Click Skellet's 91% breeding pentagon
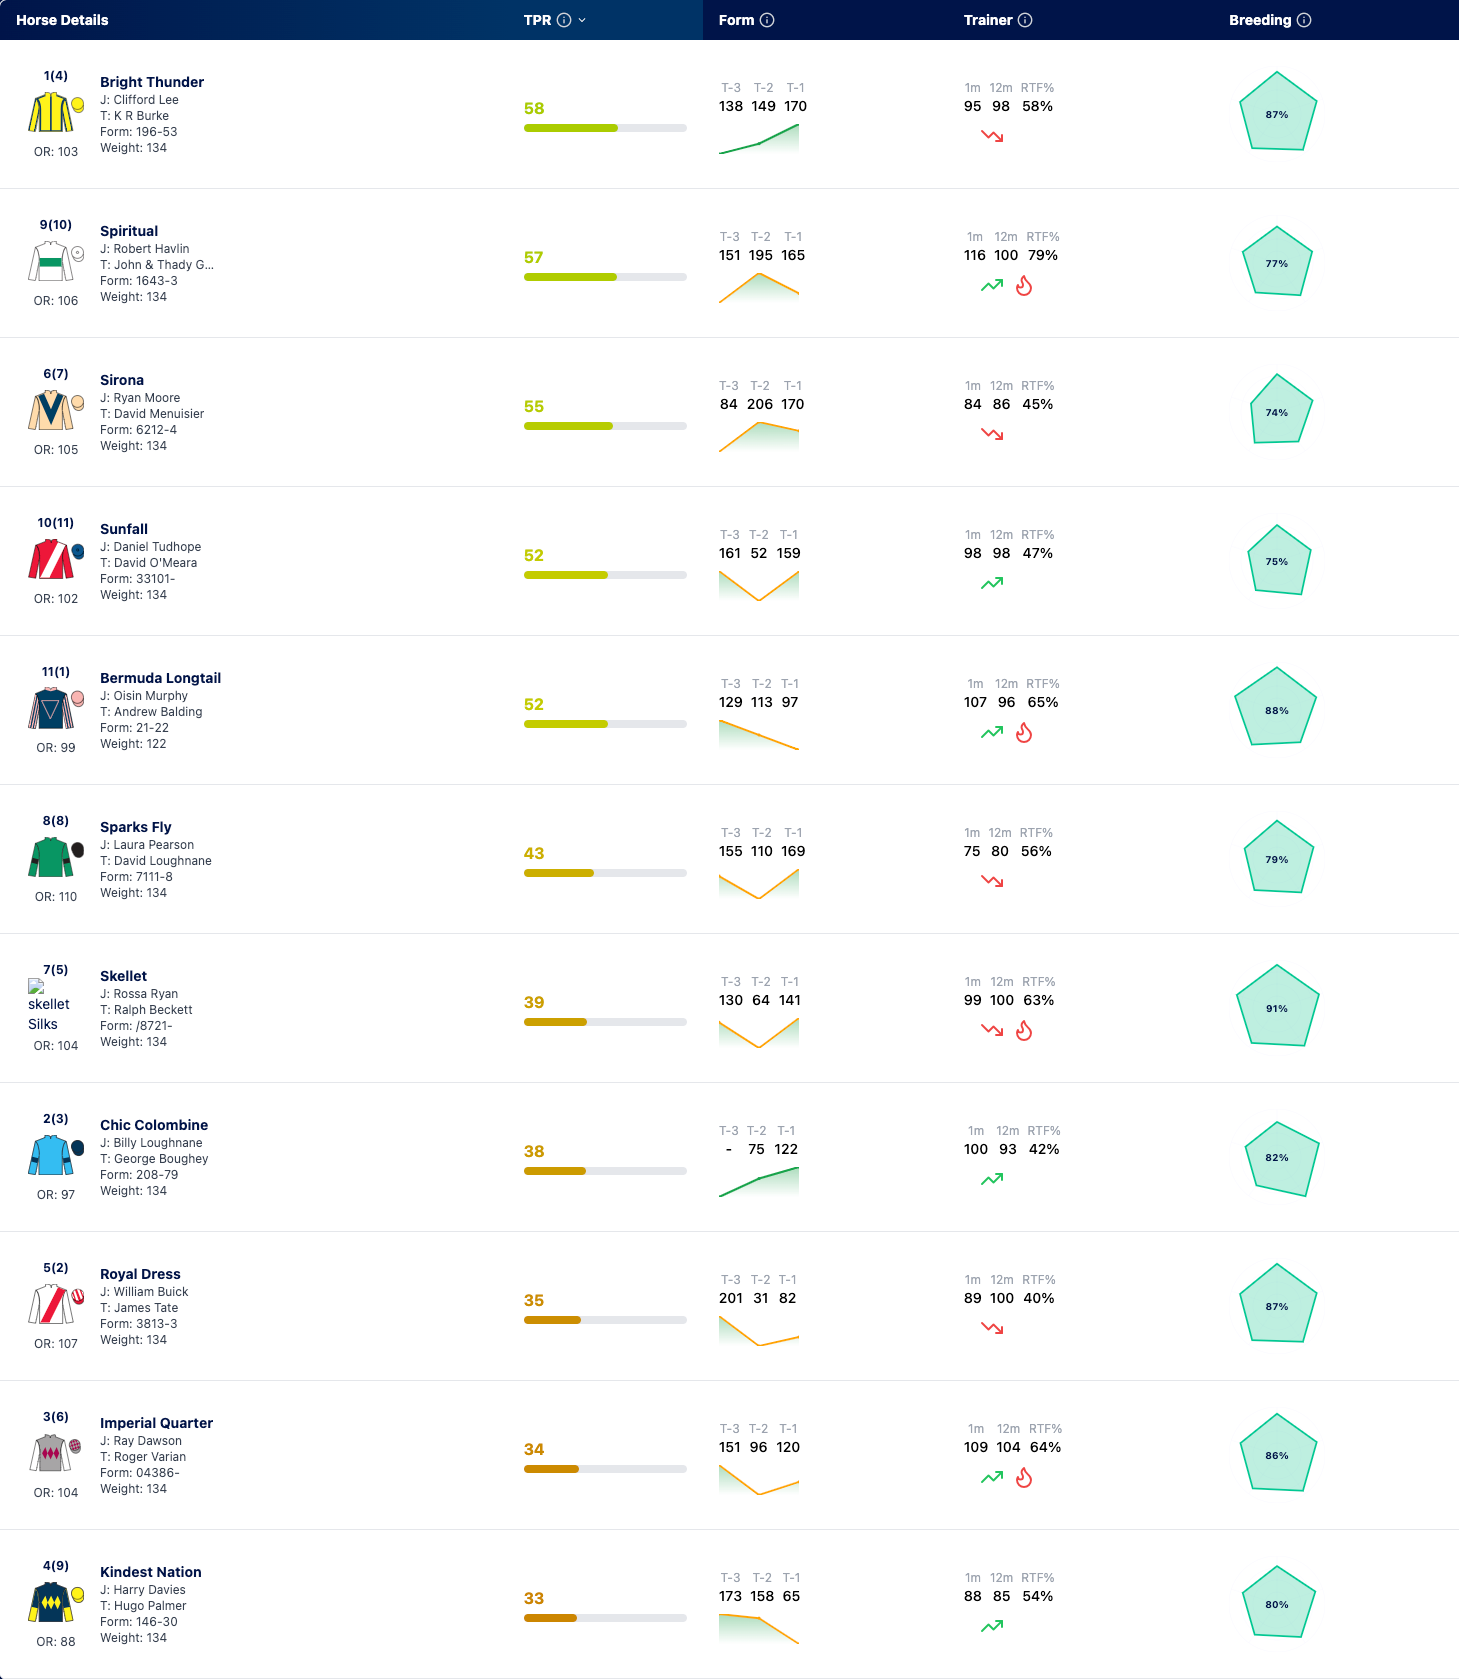Image resolution: width=1459 pixels, height=1679 pixels. [x=1277, y=1007]
